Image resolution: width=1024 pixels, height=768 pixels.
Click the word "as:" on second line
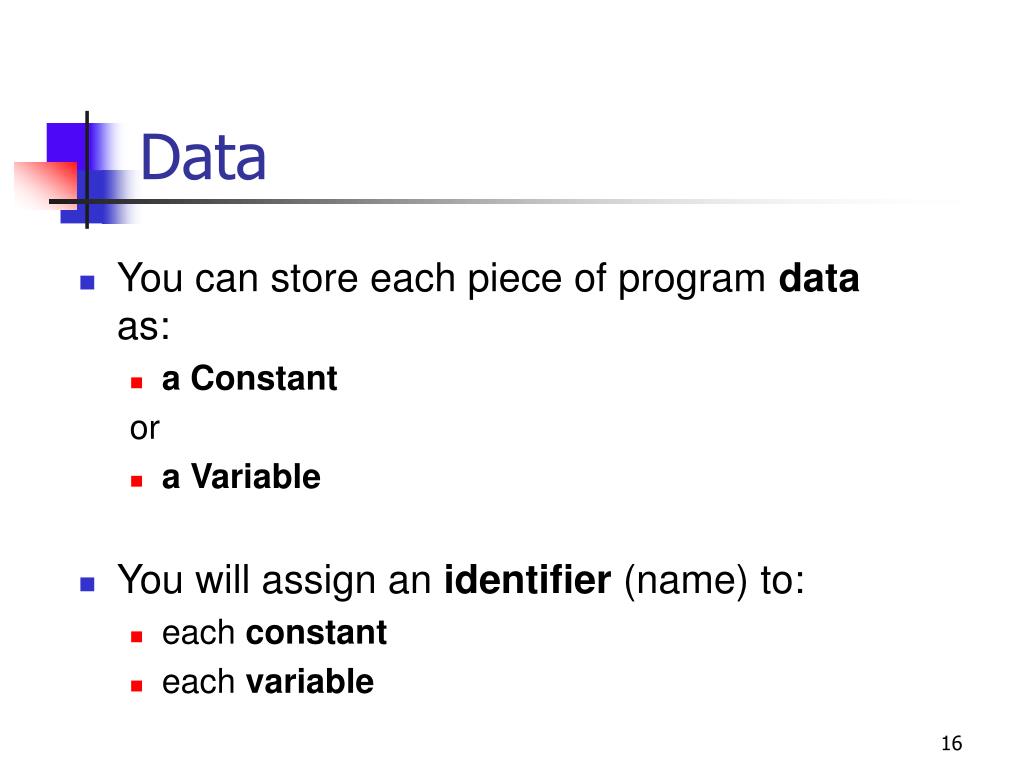(144, 327)
